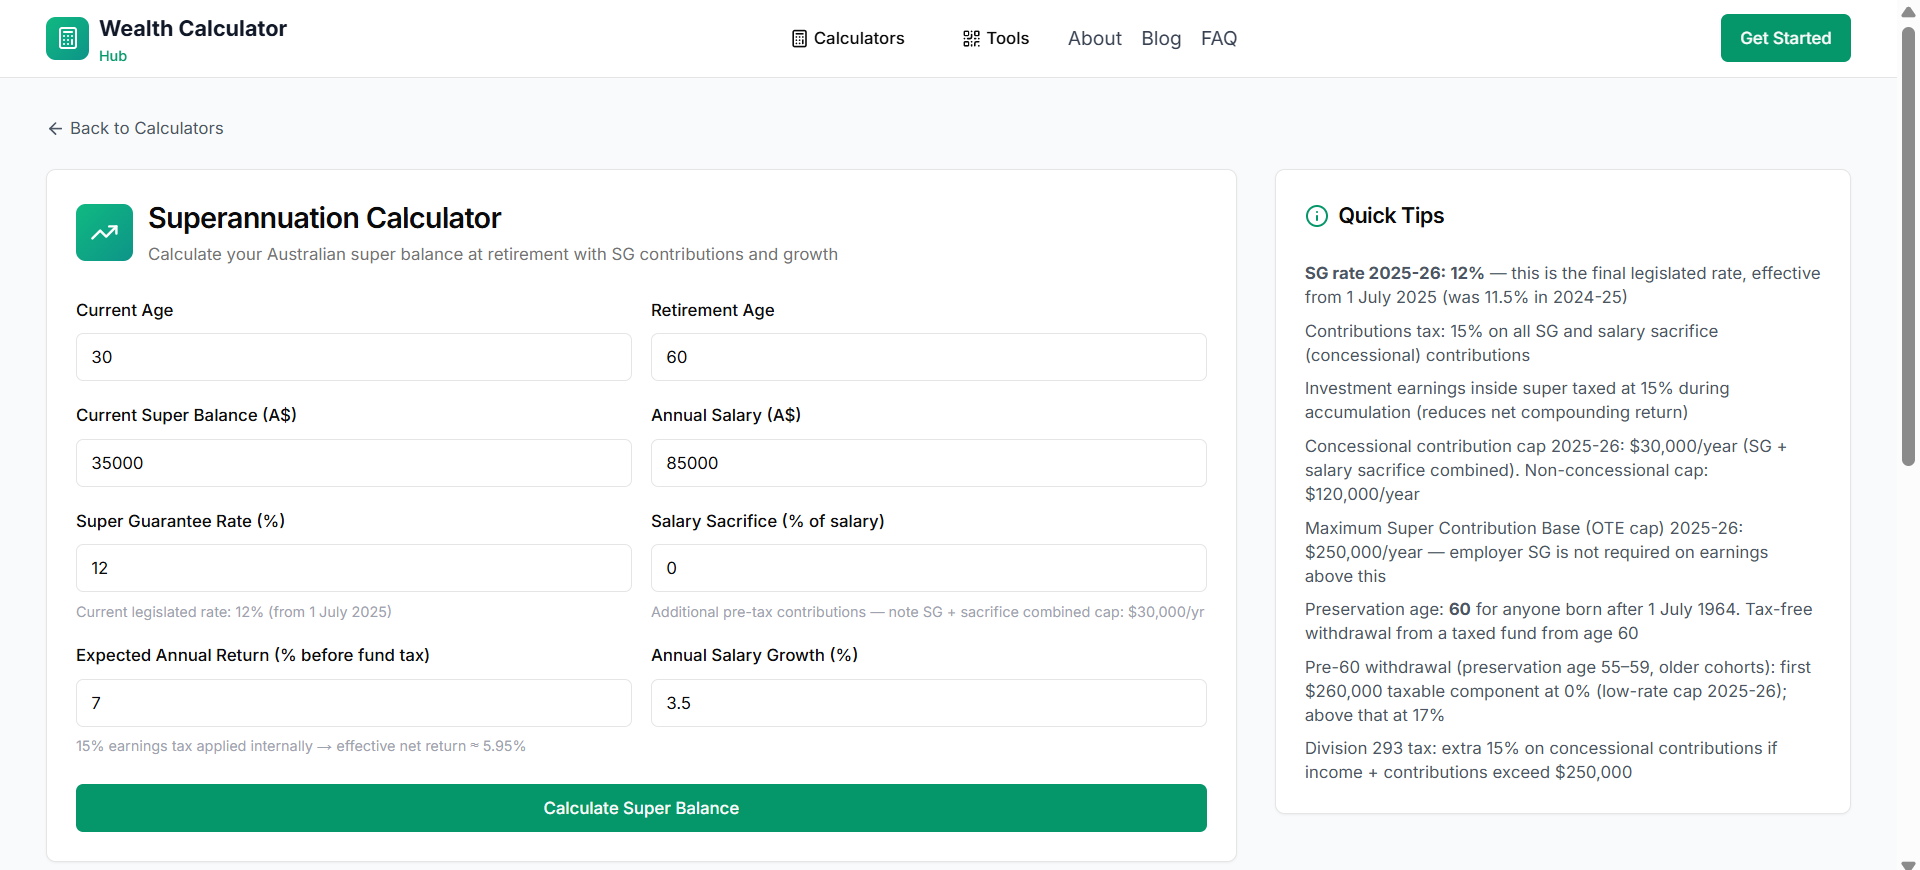
Task: Click the Wealth Calculator Hub logo icon
Action: tap(67, 38)
